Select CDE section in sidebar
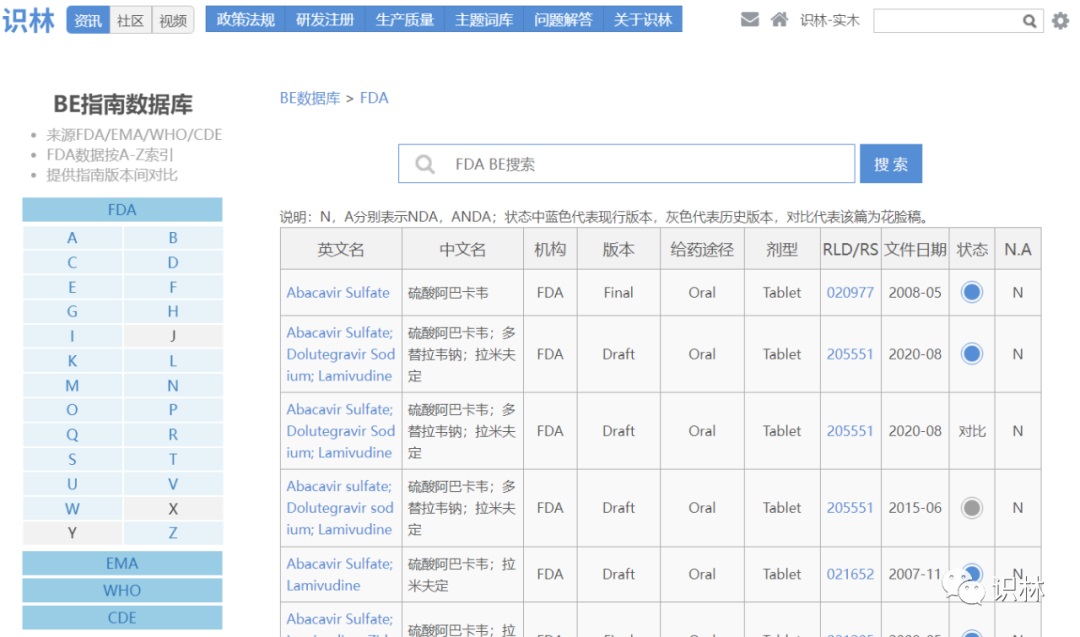 coord(122,618)
